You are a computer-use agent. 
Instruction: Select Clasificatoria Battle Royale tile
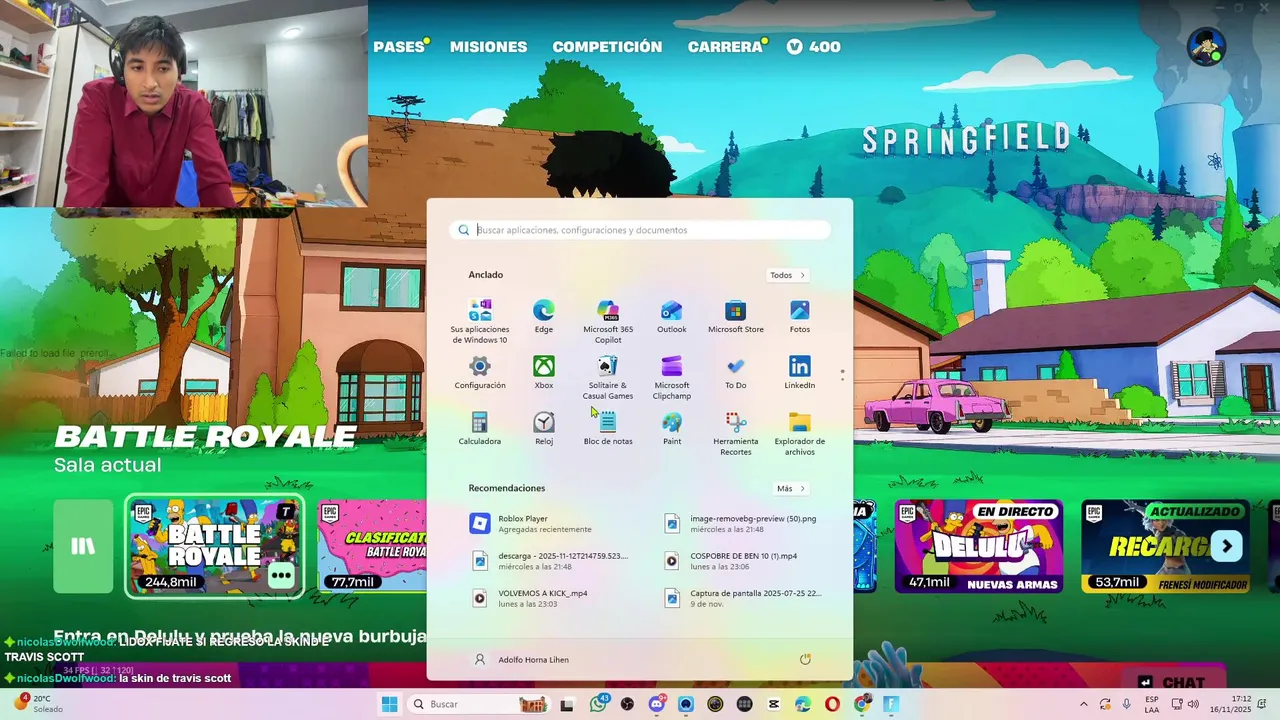[x=372, y=546]
